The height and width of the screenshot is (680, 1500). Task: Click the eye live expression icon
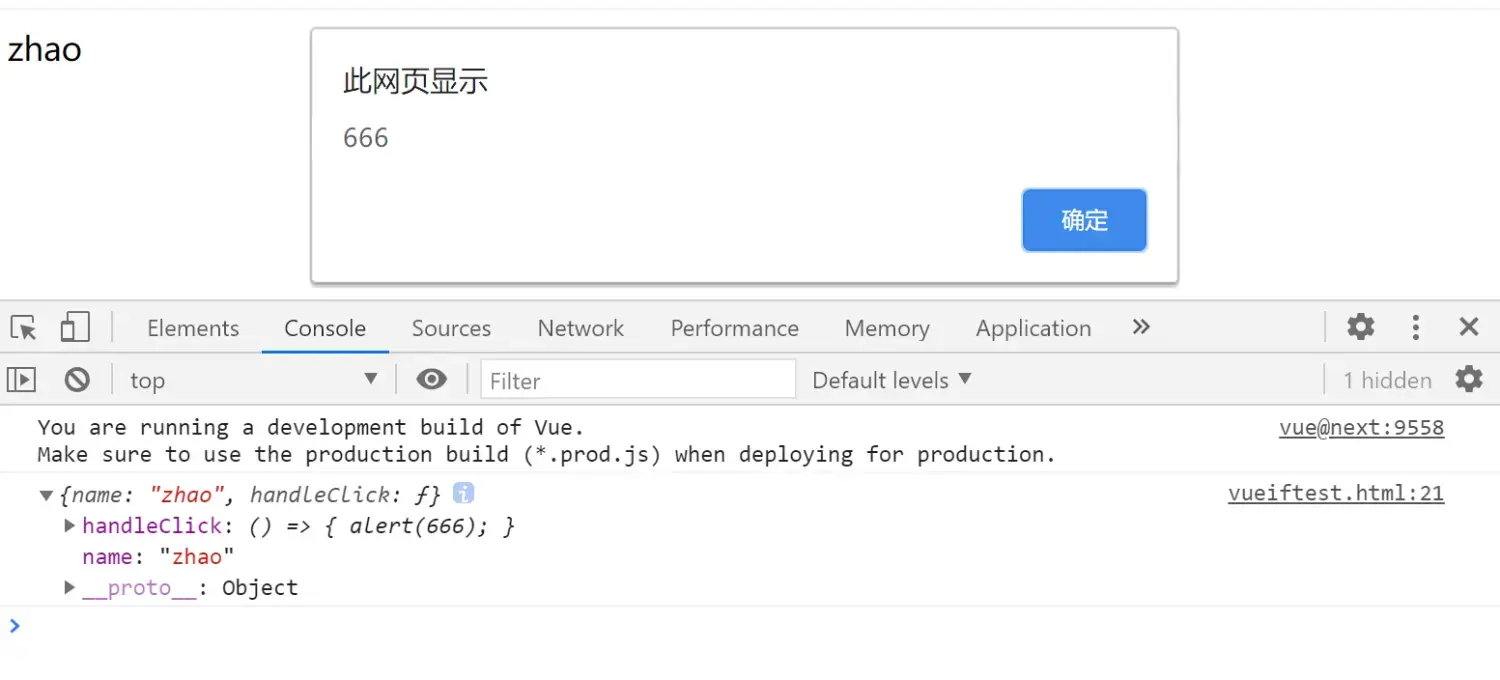[x=431, y=379]
